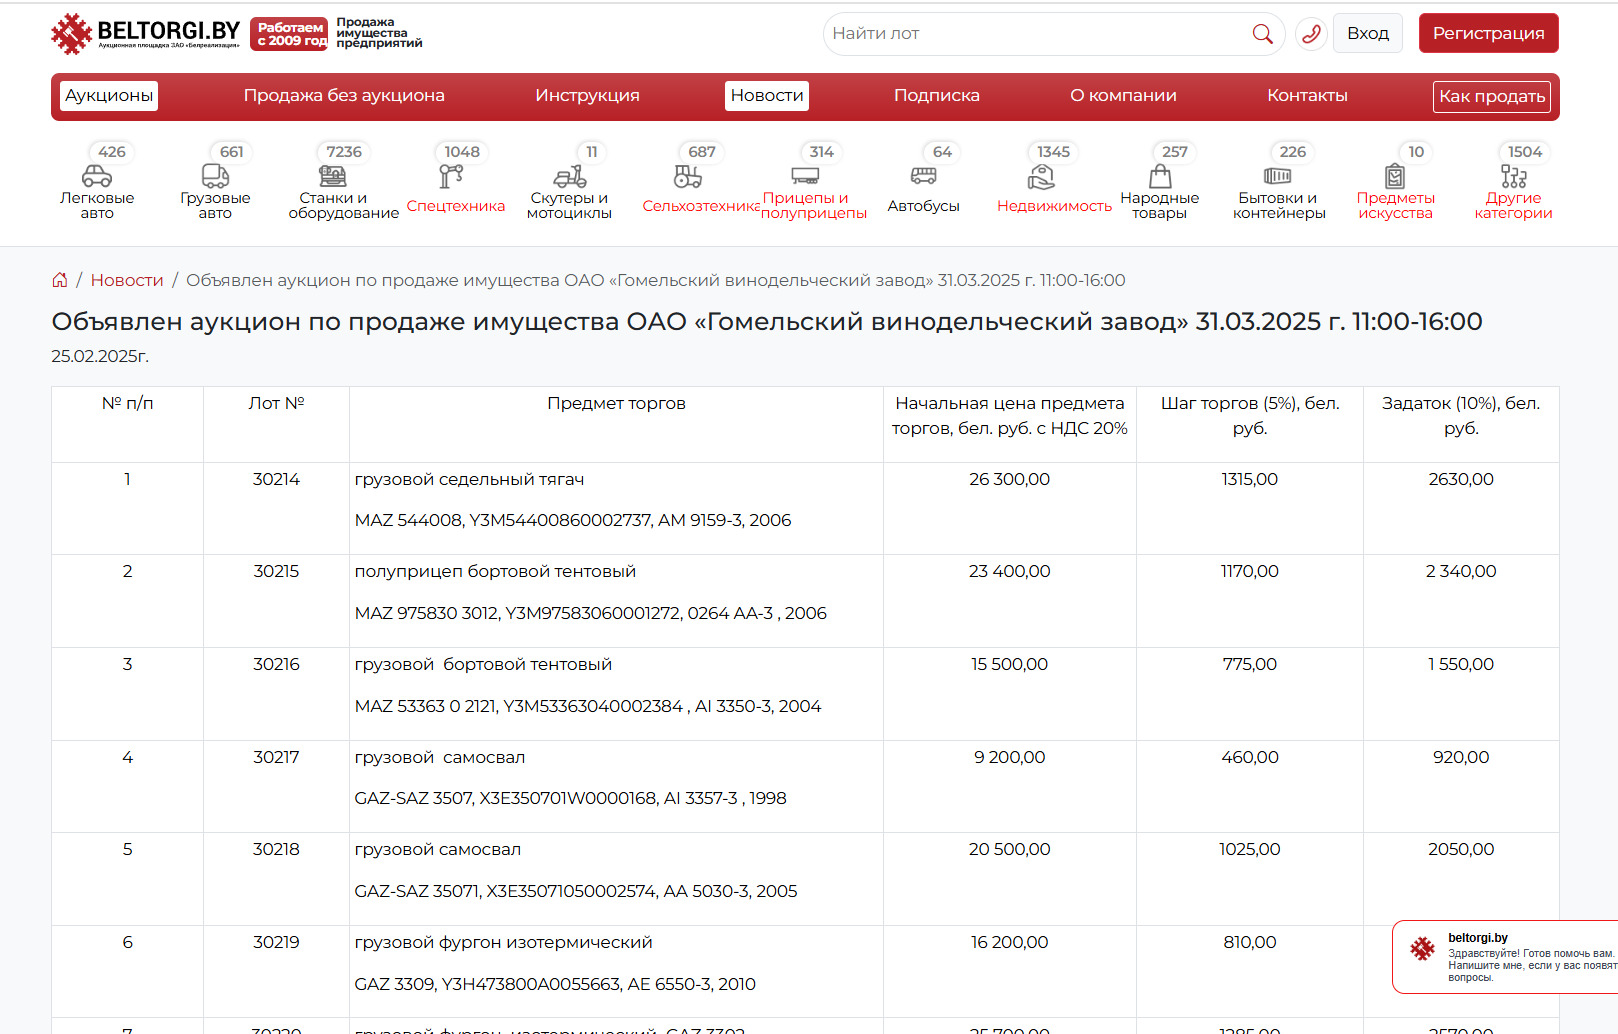Select text грузовой седельный тягач
The height and width of the screenshot is (1034, 1618).
pyautogui.click(x=469, y=480)
